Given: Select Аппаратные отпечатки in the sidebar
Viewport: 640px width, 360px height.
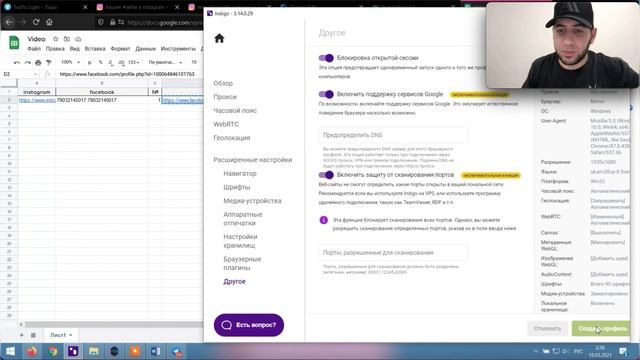Looking at the screenshot, I should (243, 219).
